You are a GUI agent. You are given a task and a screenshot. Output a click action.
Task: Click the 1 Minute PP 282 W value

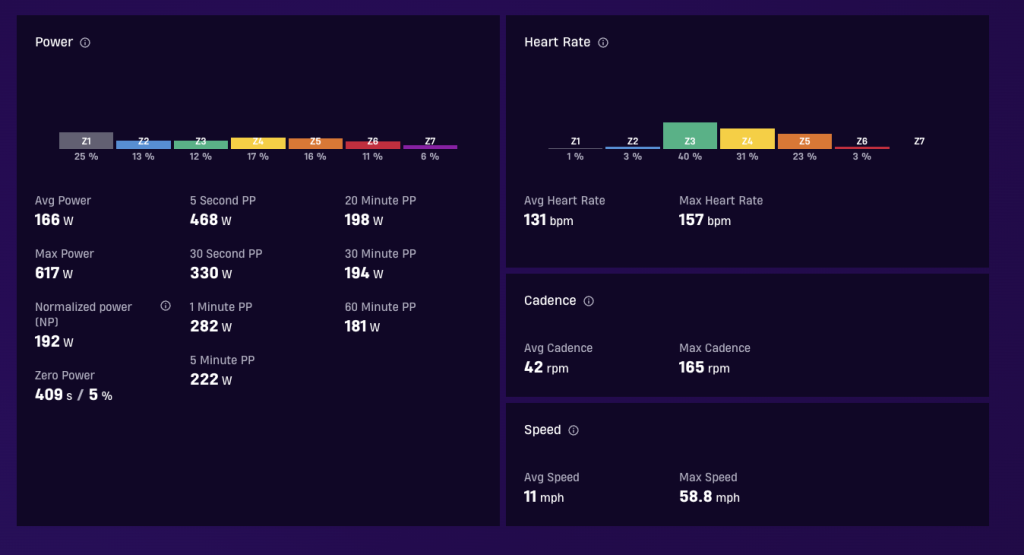[211, 326]
